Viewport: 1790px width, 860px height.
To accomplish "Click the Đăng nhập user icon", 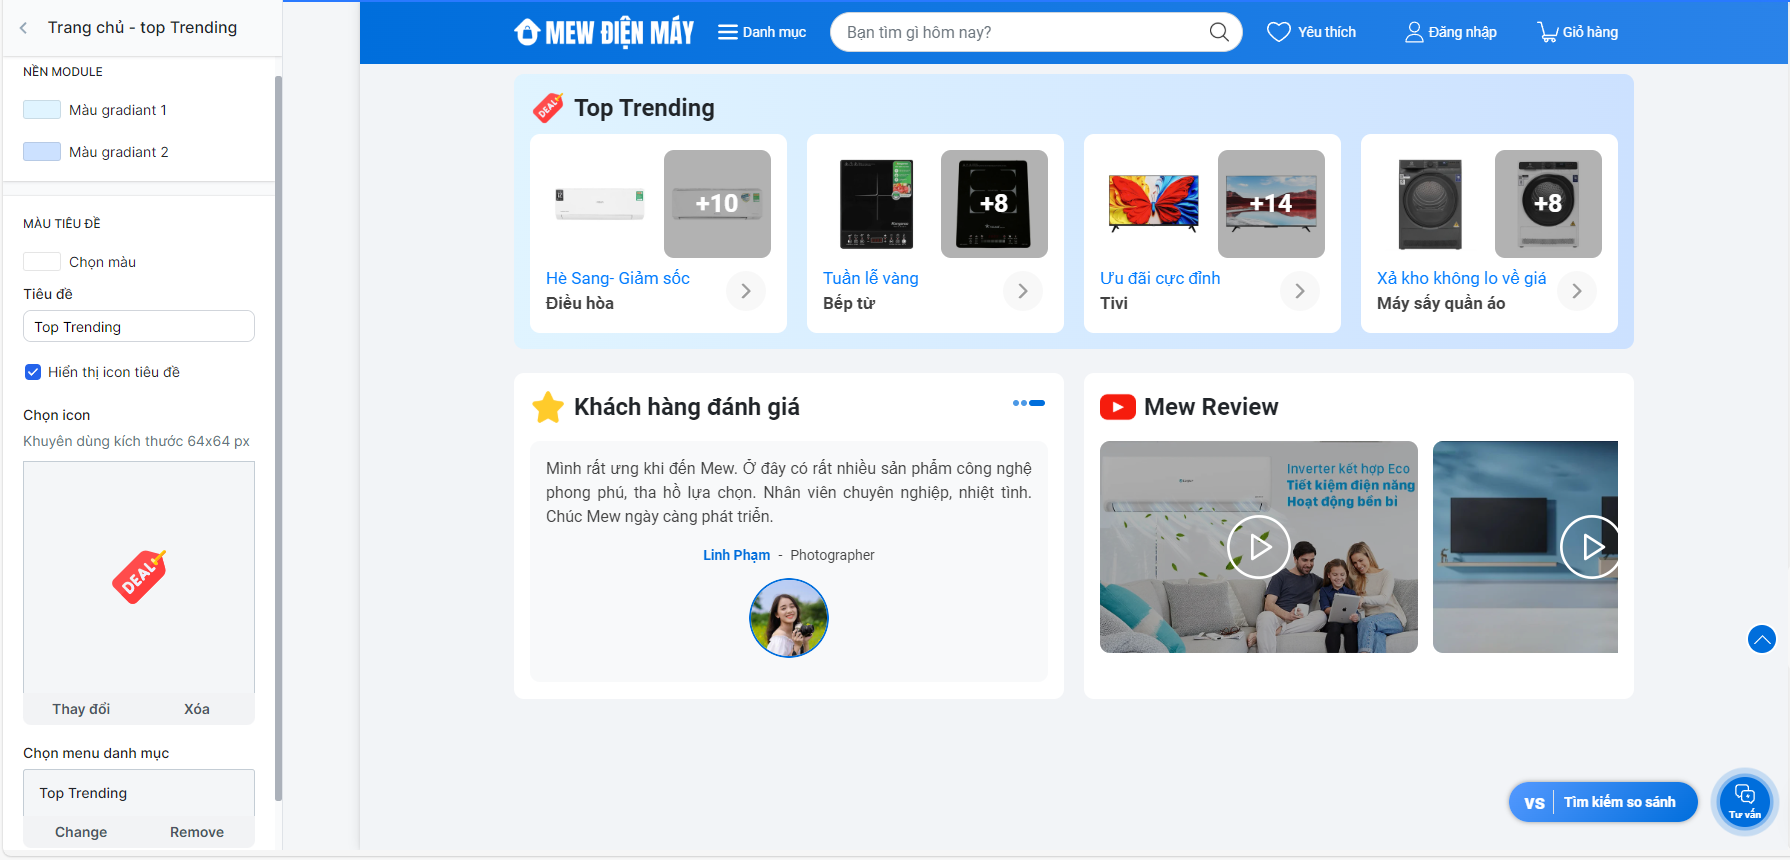I will 1414,32.
